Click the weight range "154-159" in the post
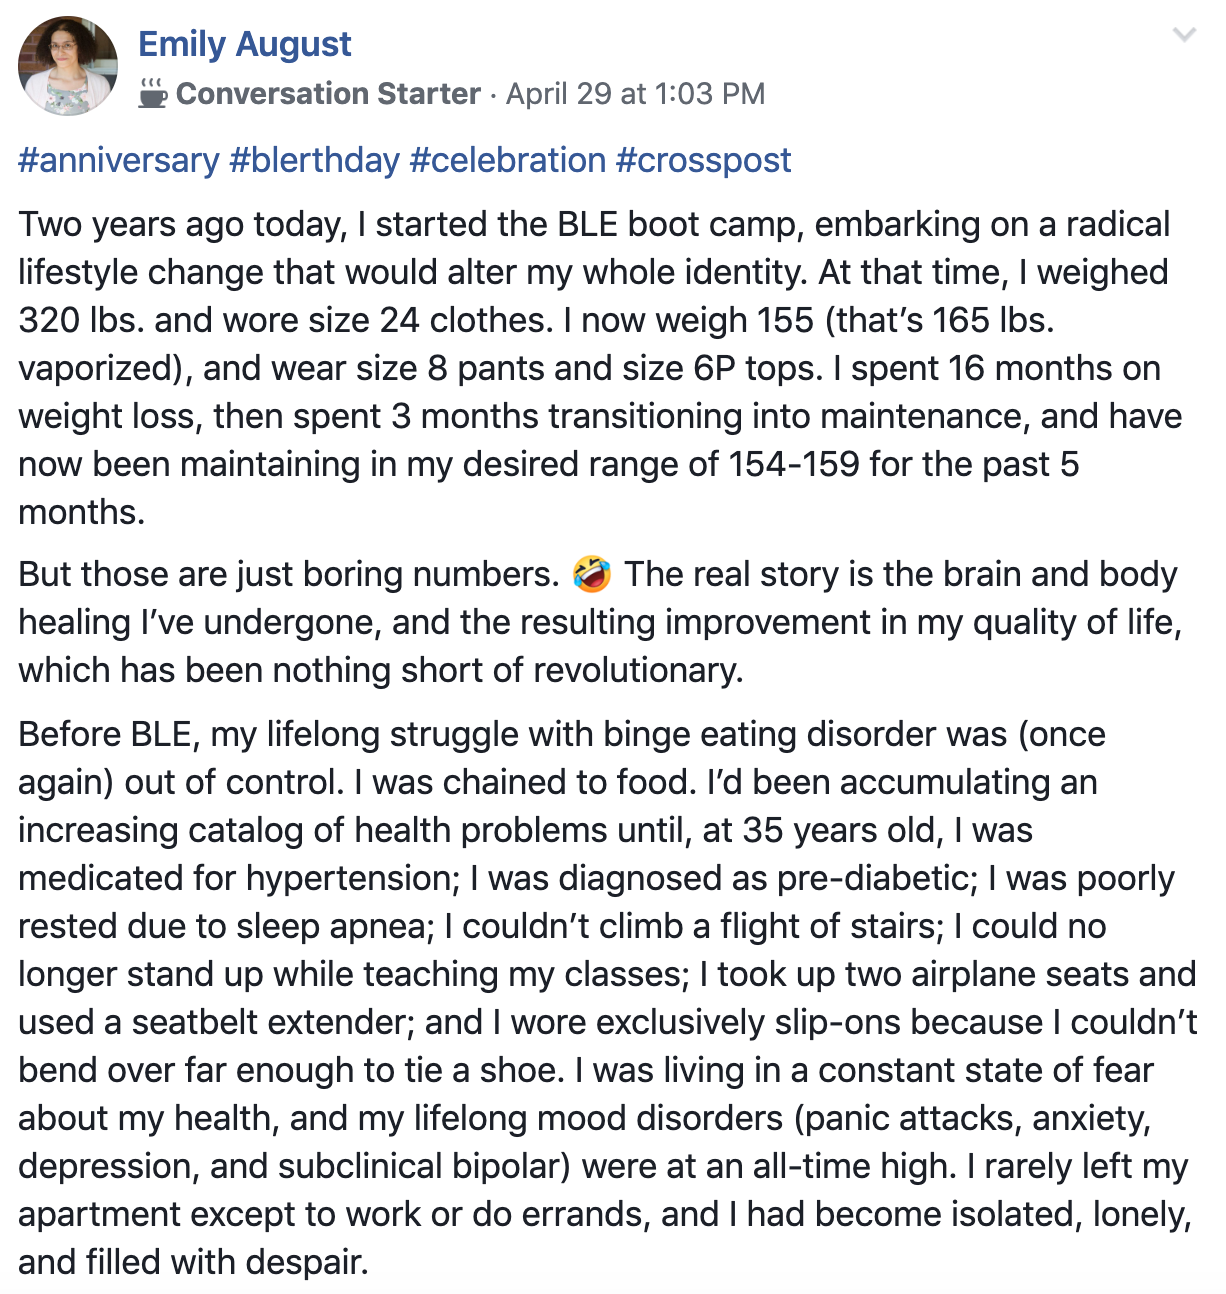1226x1294 pixels. (794, 464)
